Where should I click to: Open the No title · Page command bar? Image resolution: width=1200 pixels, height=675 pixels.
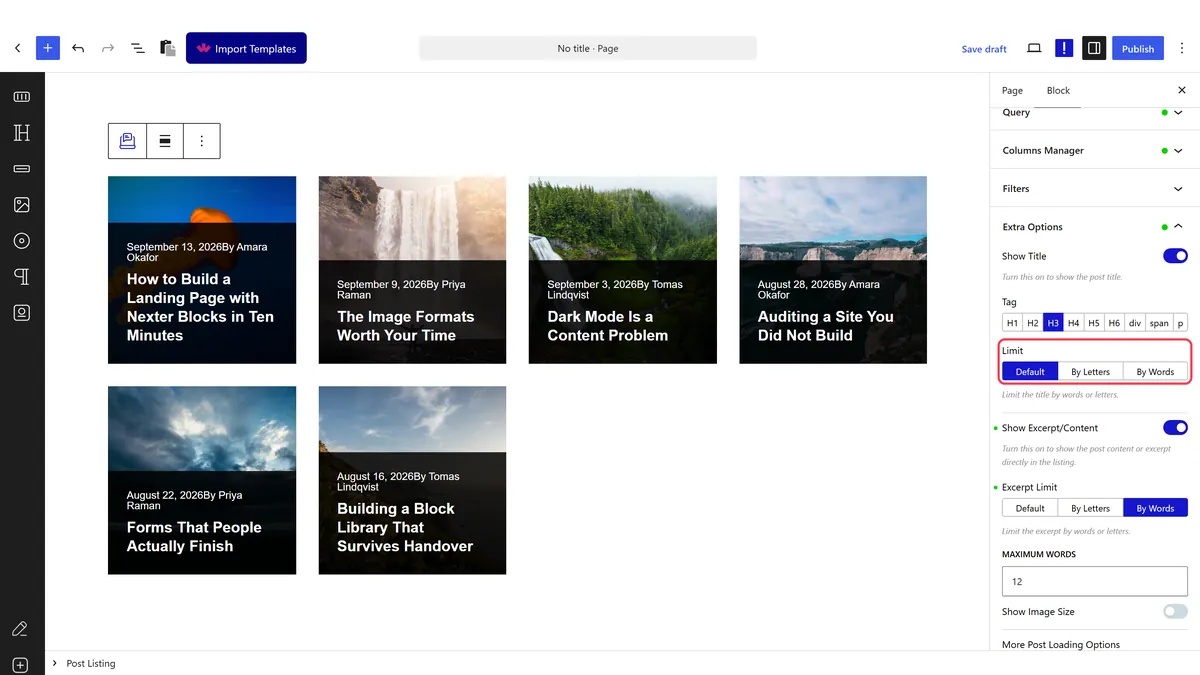coord(588,48)
